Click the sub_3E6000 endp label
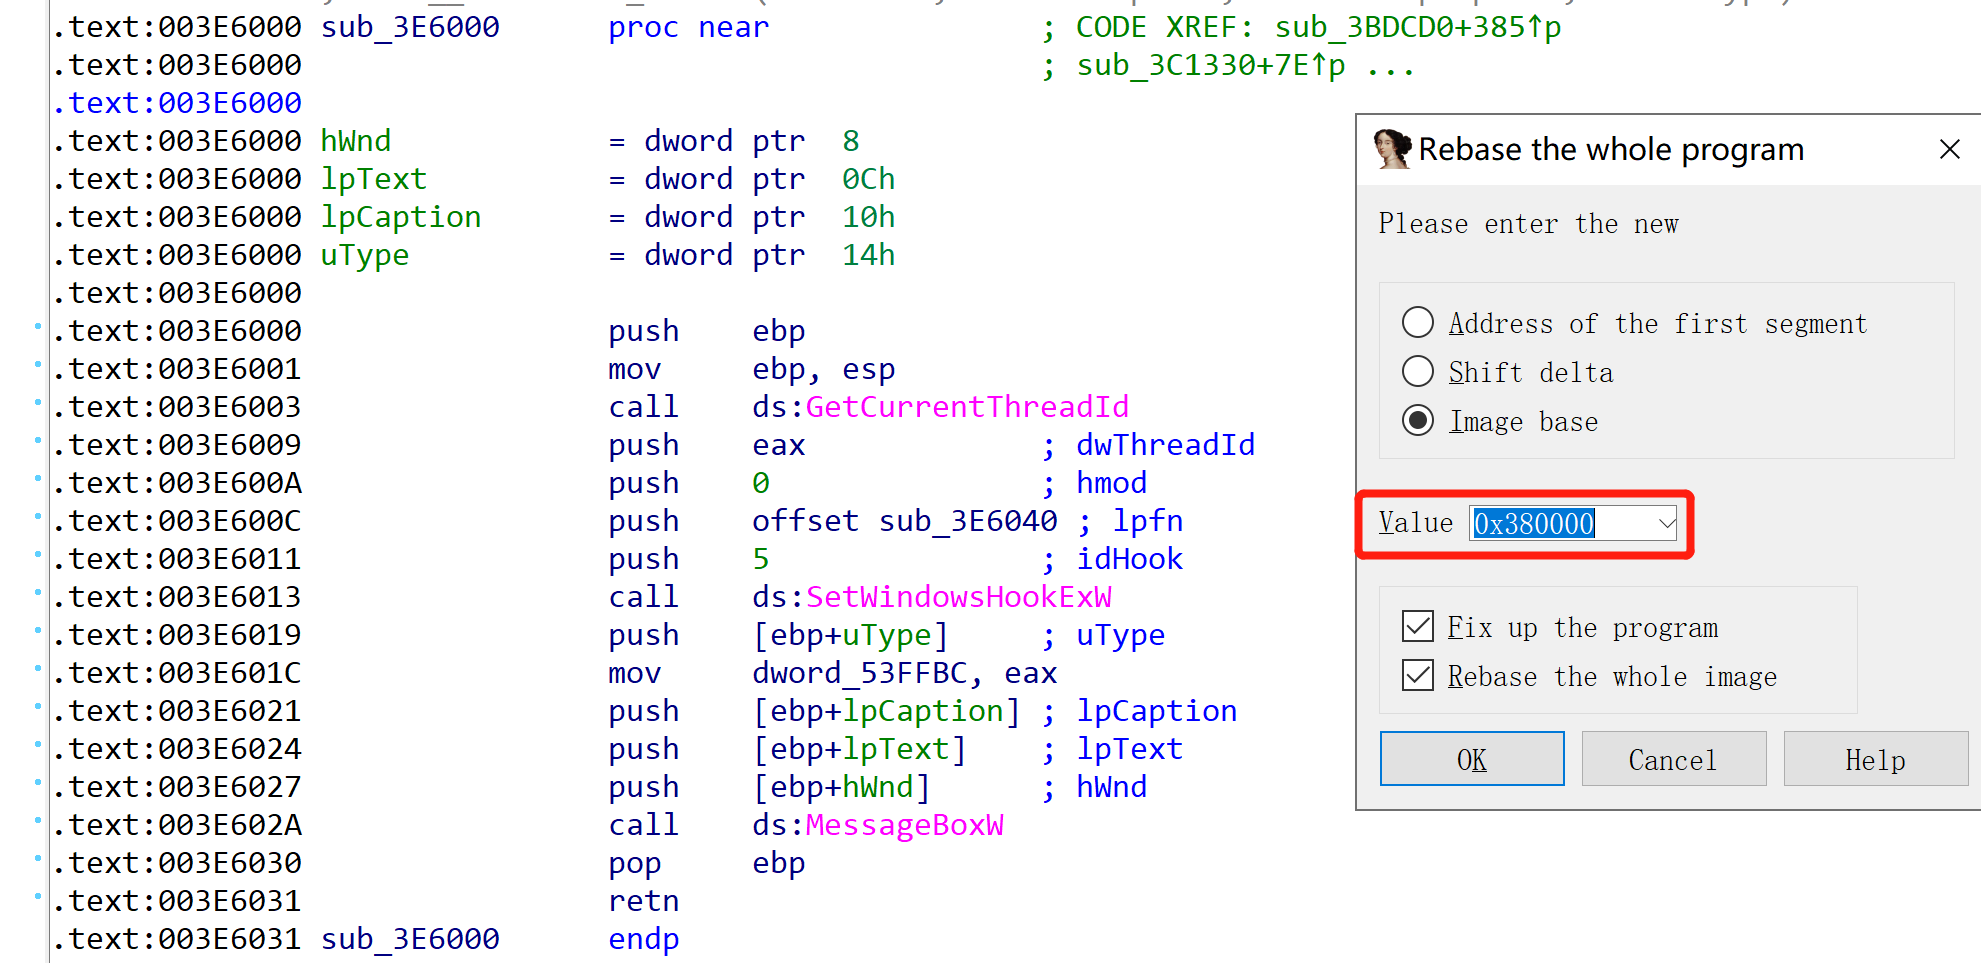 [x=410, y=939]
